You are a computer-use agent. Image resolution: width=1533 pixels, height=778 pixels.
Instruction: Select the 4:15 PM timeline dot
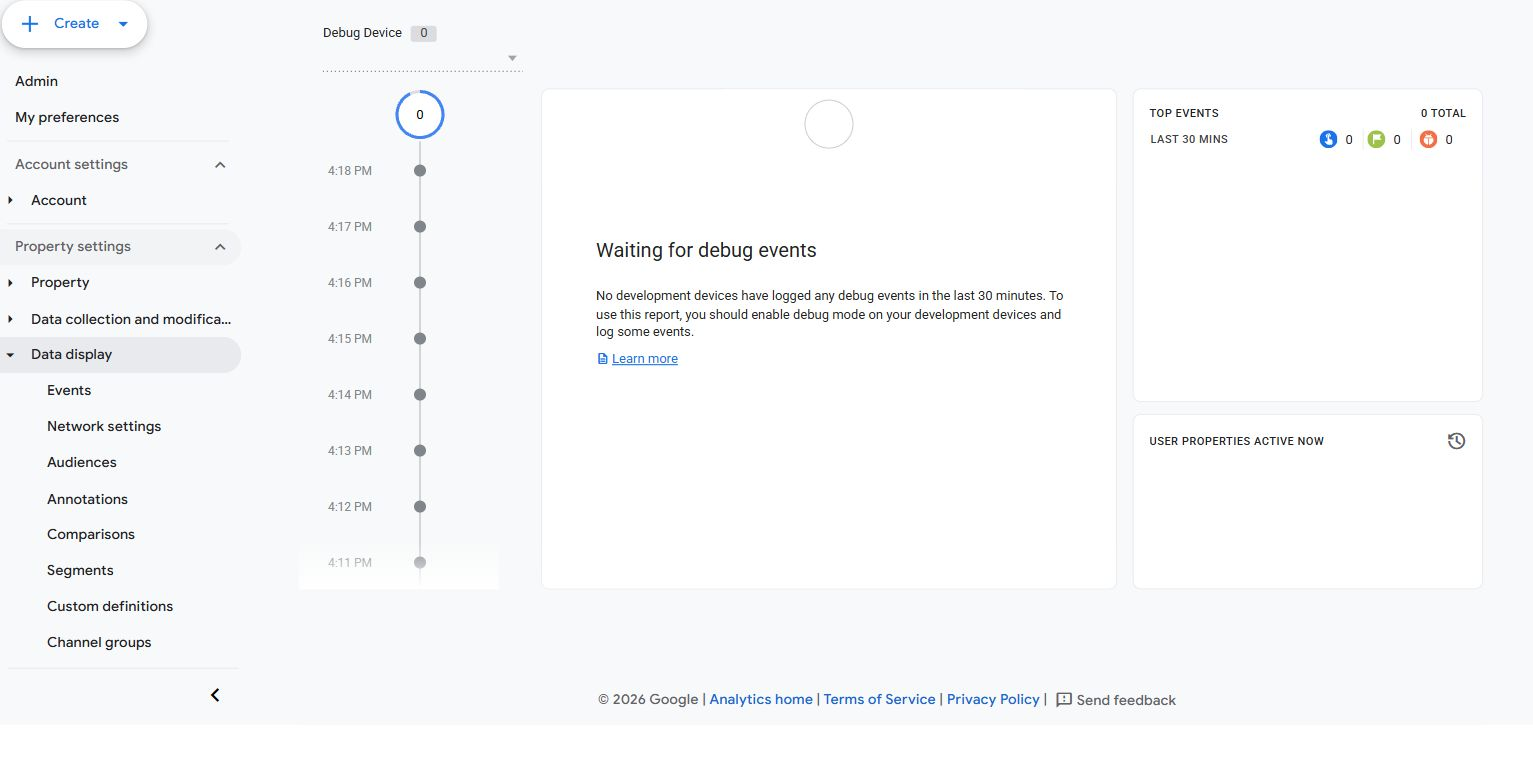point(420,339)
